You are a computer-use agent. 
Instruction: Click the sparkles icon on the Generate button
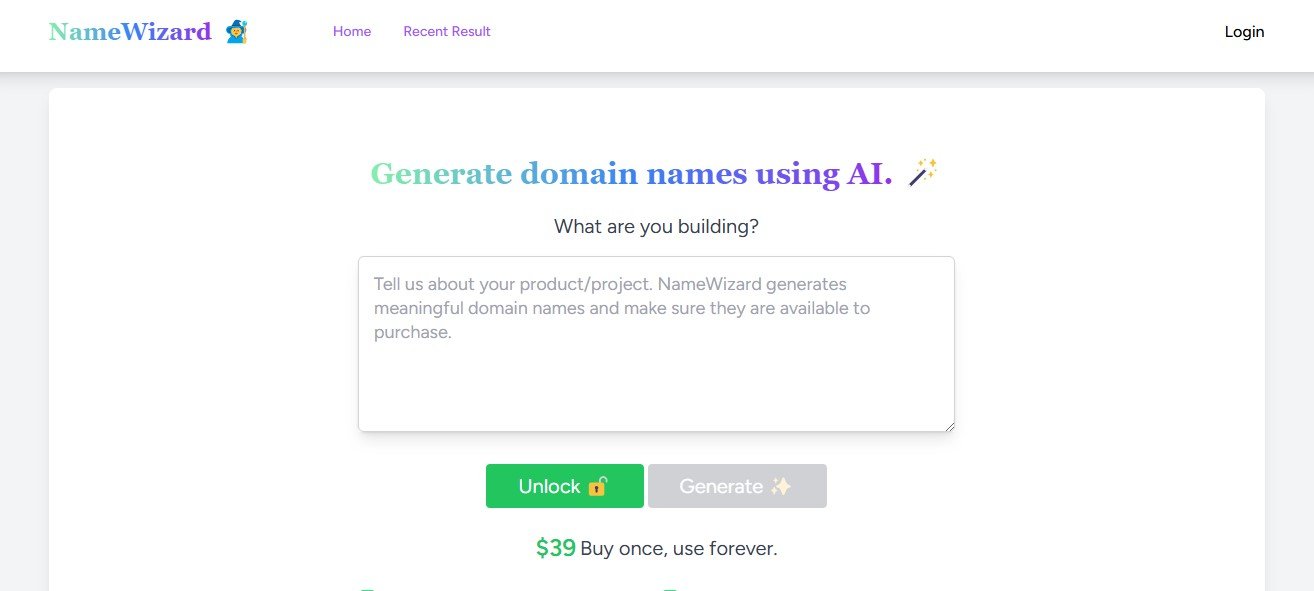click(781, 487)
